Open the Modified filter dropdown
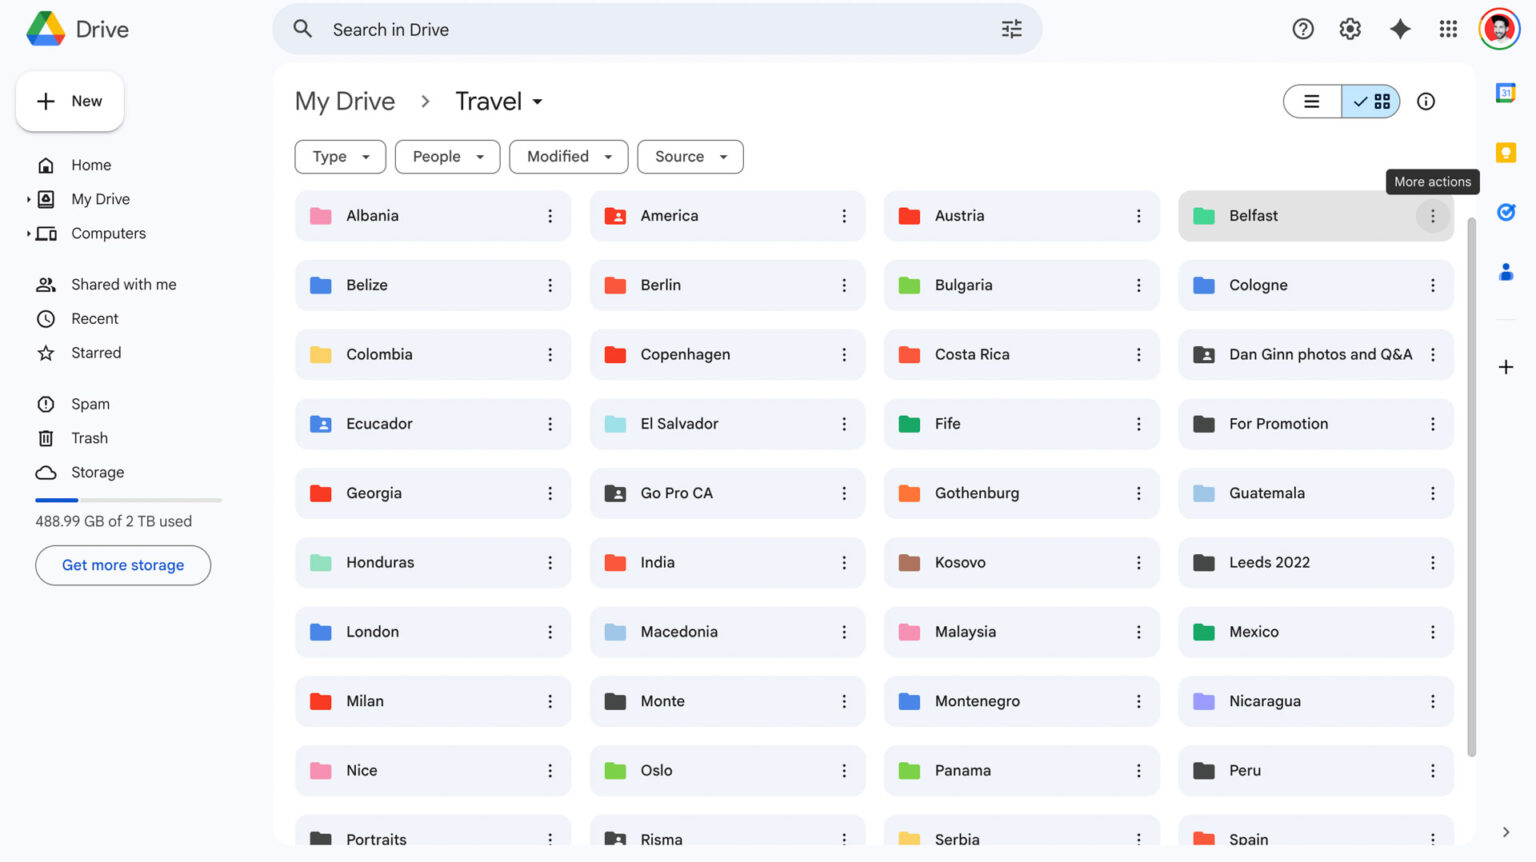The image size is (1536, 862). [x=568, y=157]
